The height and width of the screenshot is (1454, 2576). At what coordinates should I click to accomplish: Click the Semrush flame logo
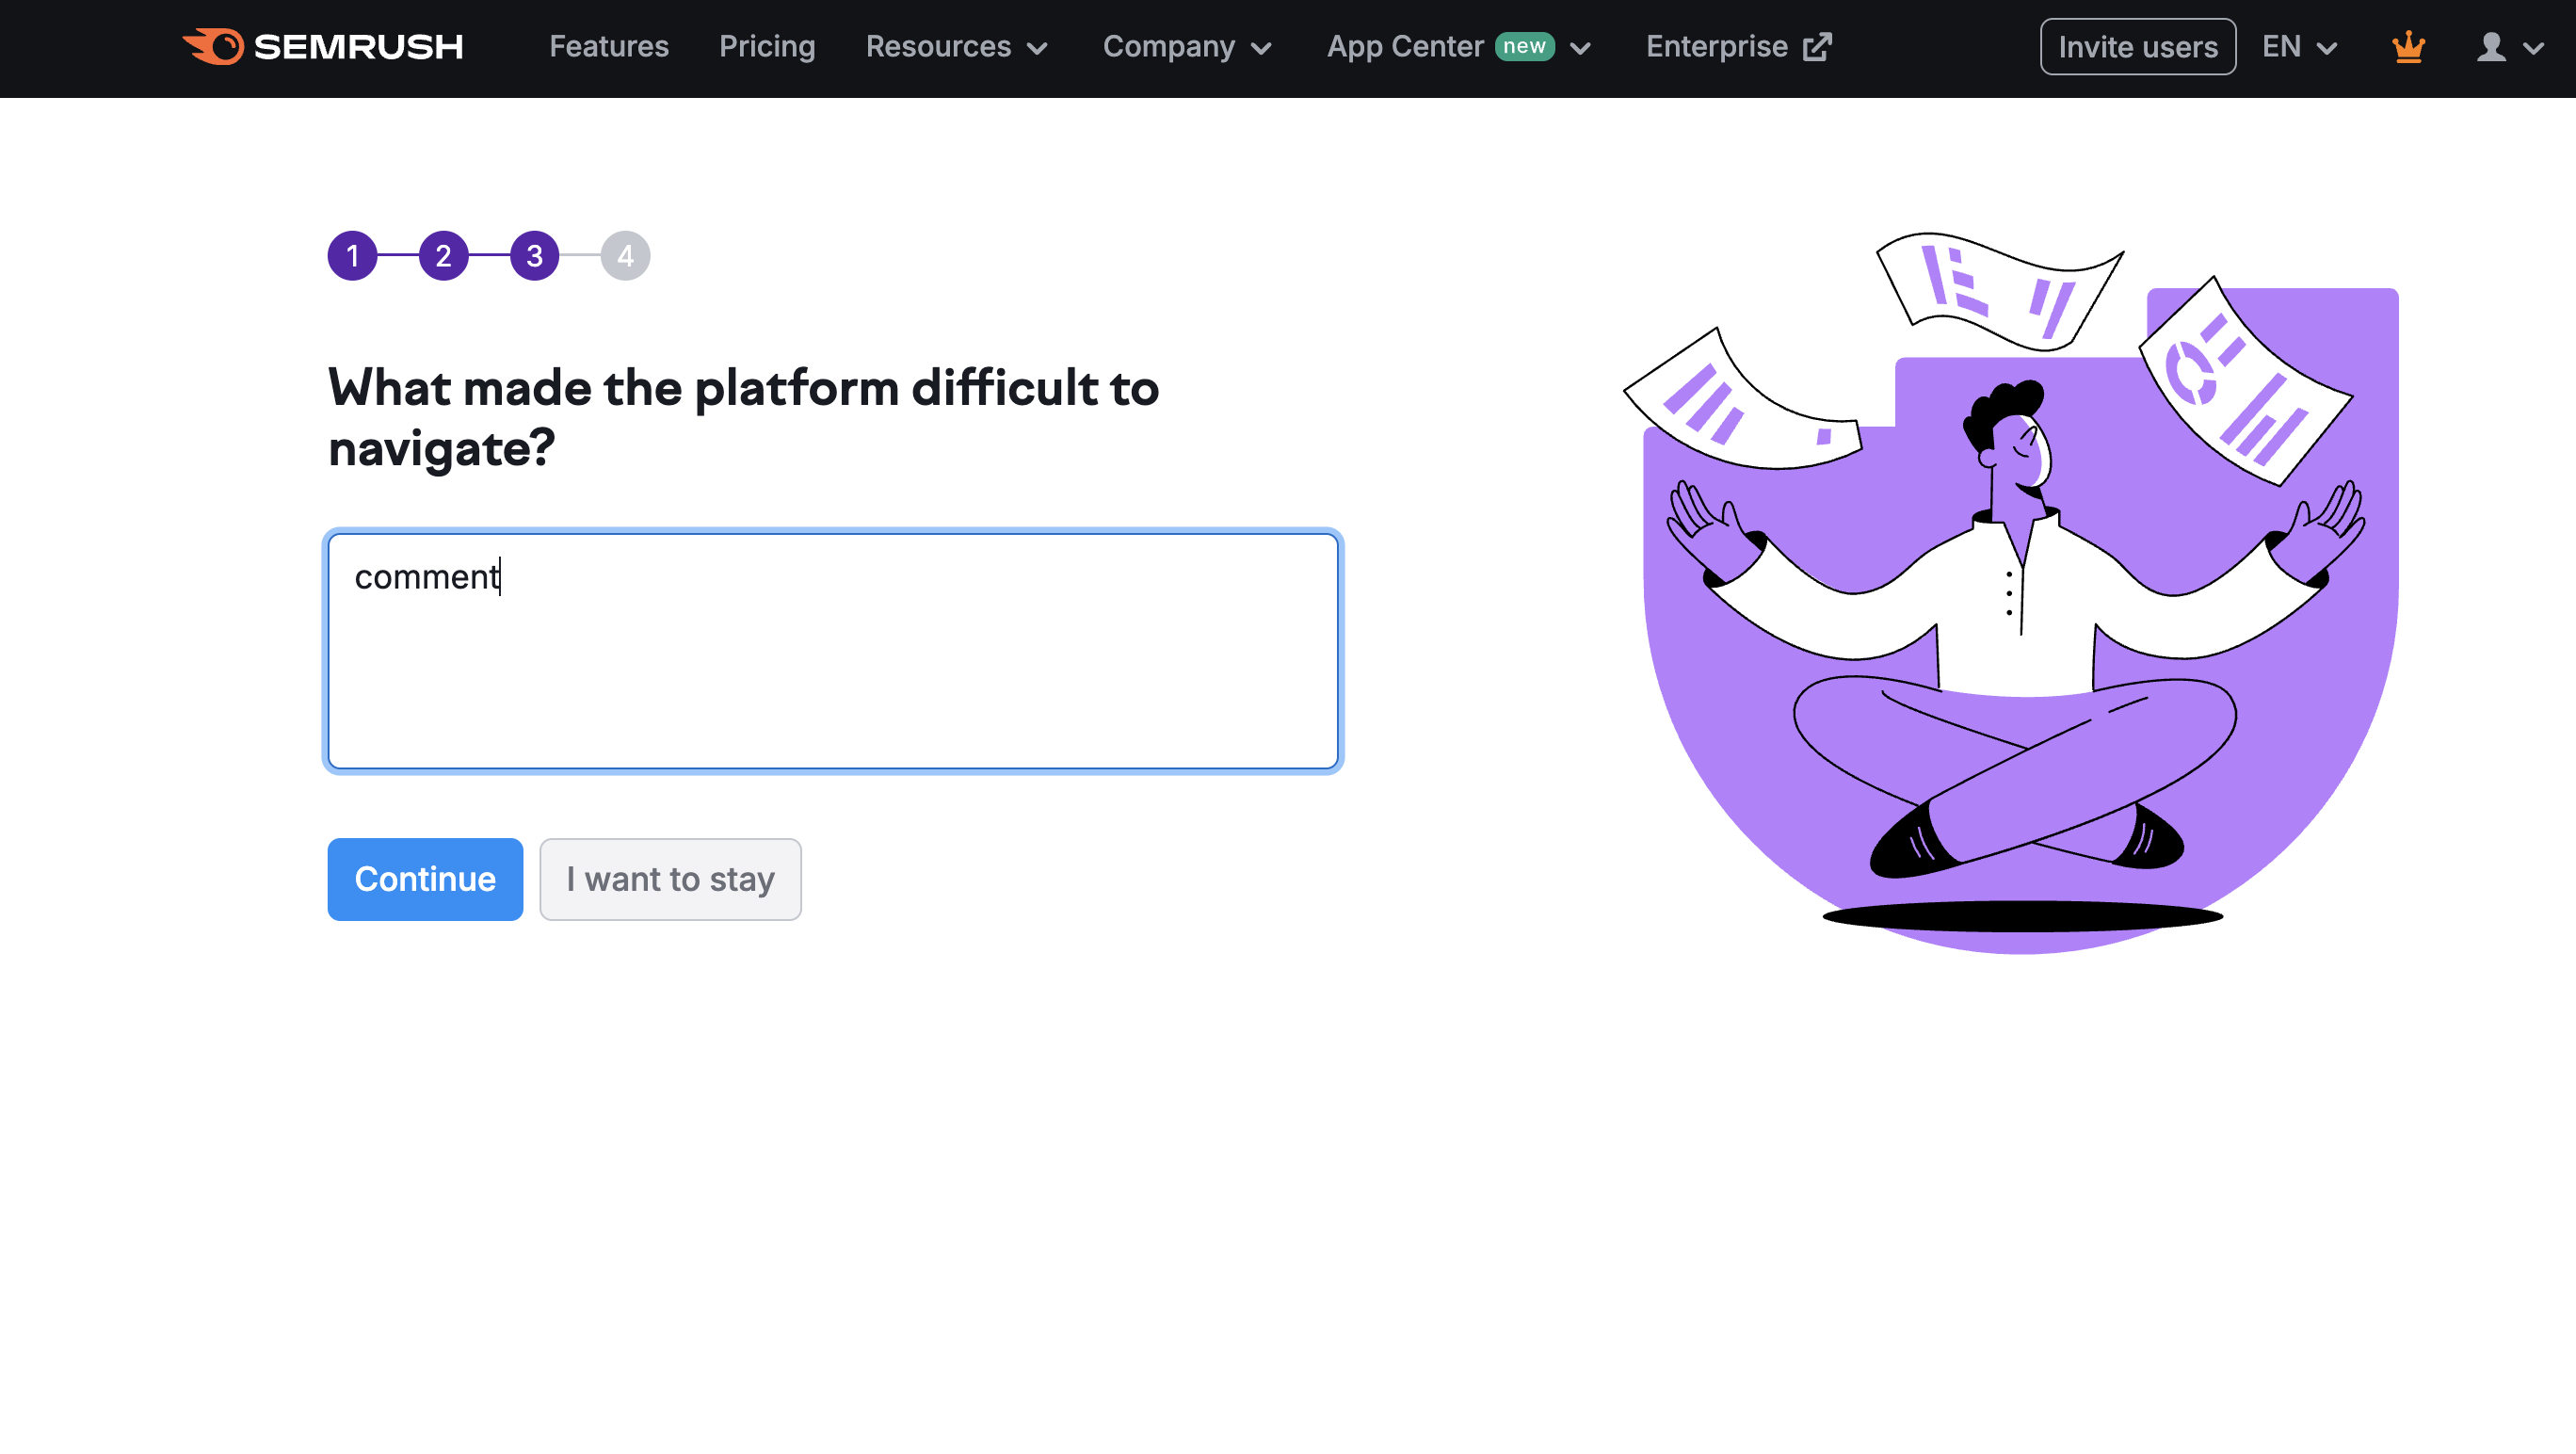pos(214,46)
